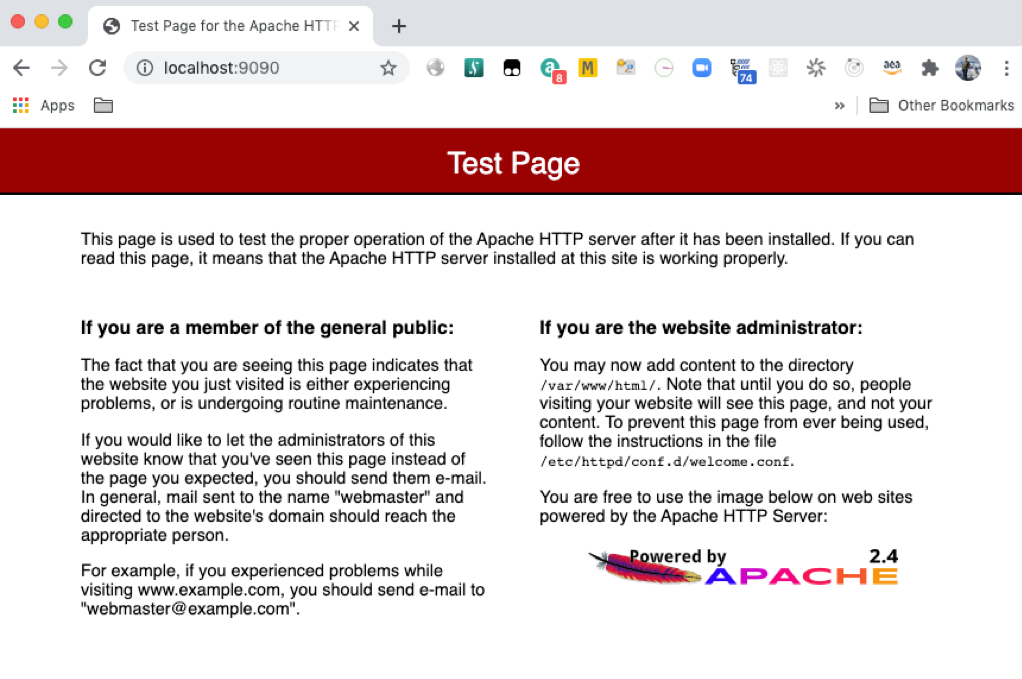Open the clock extension icon
Image resolution: width=1022 pixels, height=679 pixels.
664,68
